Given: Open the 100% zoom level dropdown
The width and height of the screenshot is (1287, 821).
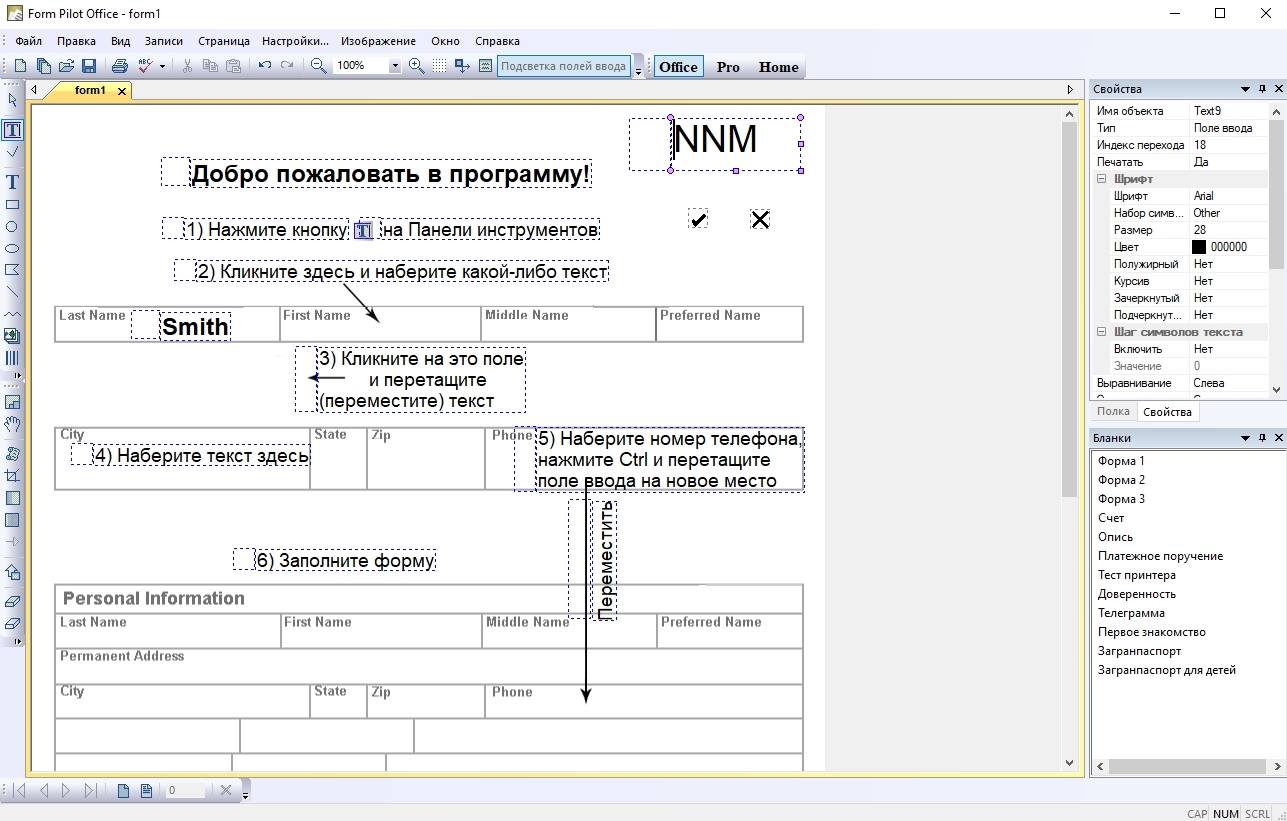Looking at the screenshot, I should click(x=394, y=66).
